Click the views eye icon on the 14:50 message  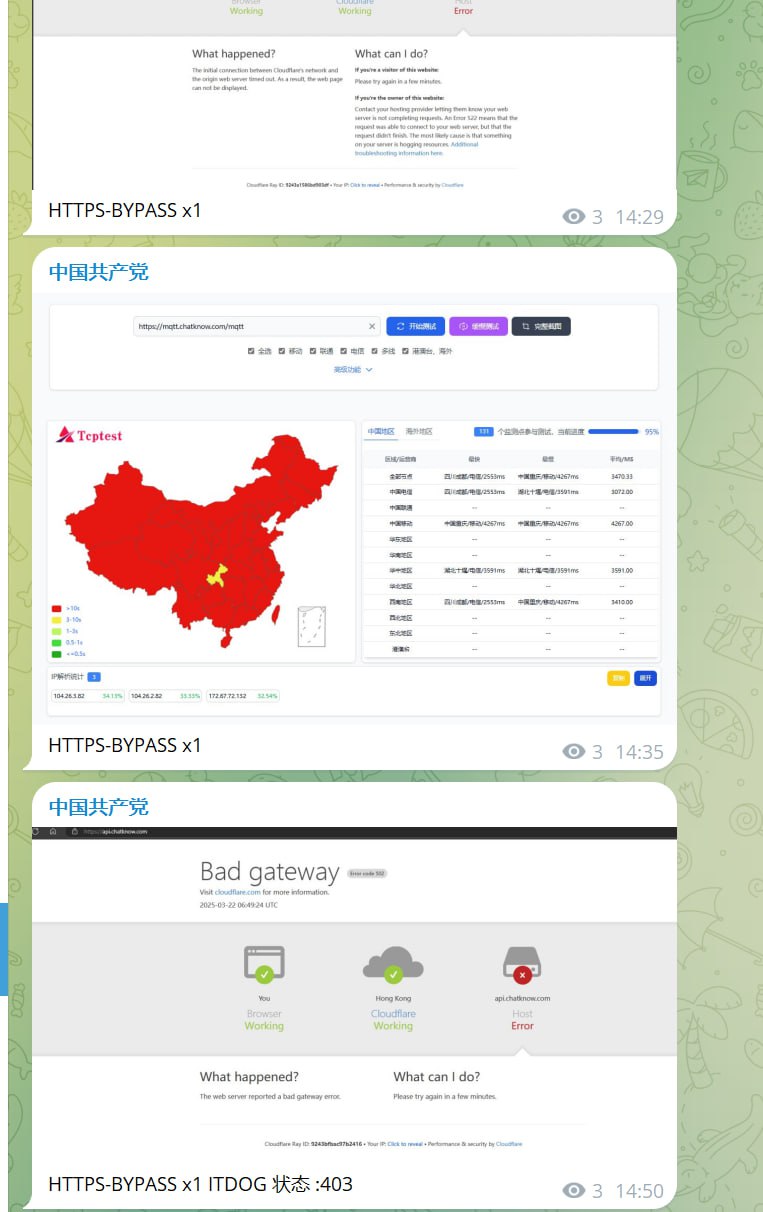573,1190
